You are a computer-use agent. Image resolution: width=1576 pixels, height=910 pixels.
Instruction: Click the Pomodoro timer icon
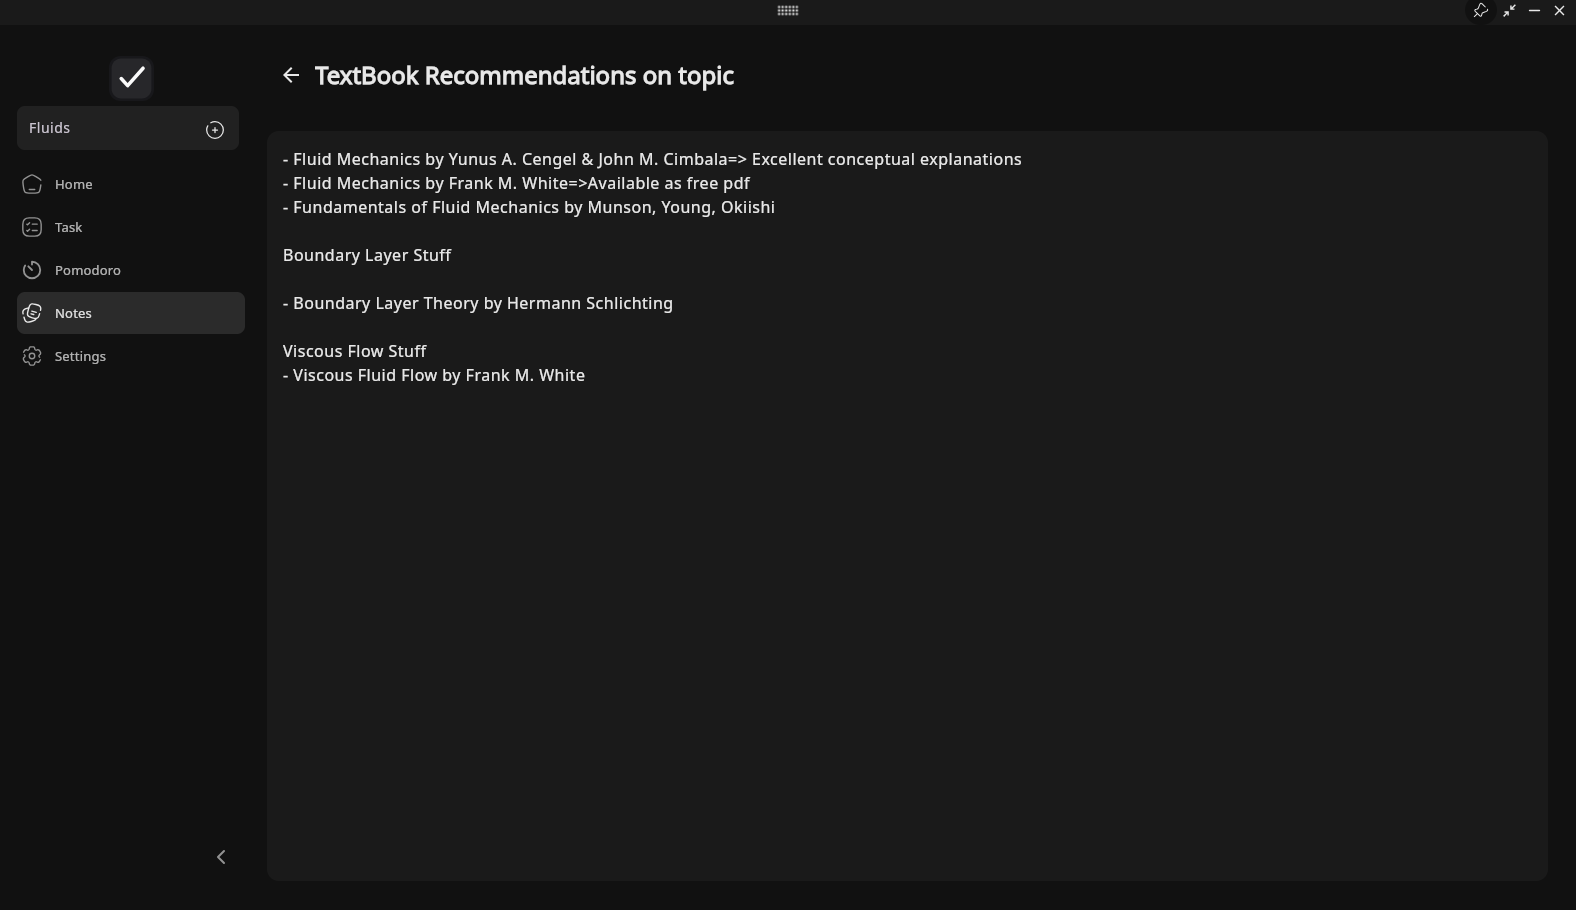32,270
